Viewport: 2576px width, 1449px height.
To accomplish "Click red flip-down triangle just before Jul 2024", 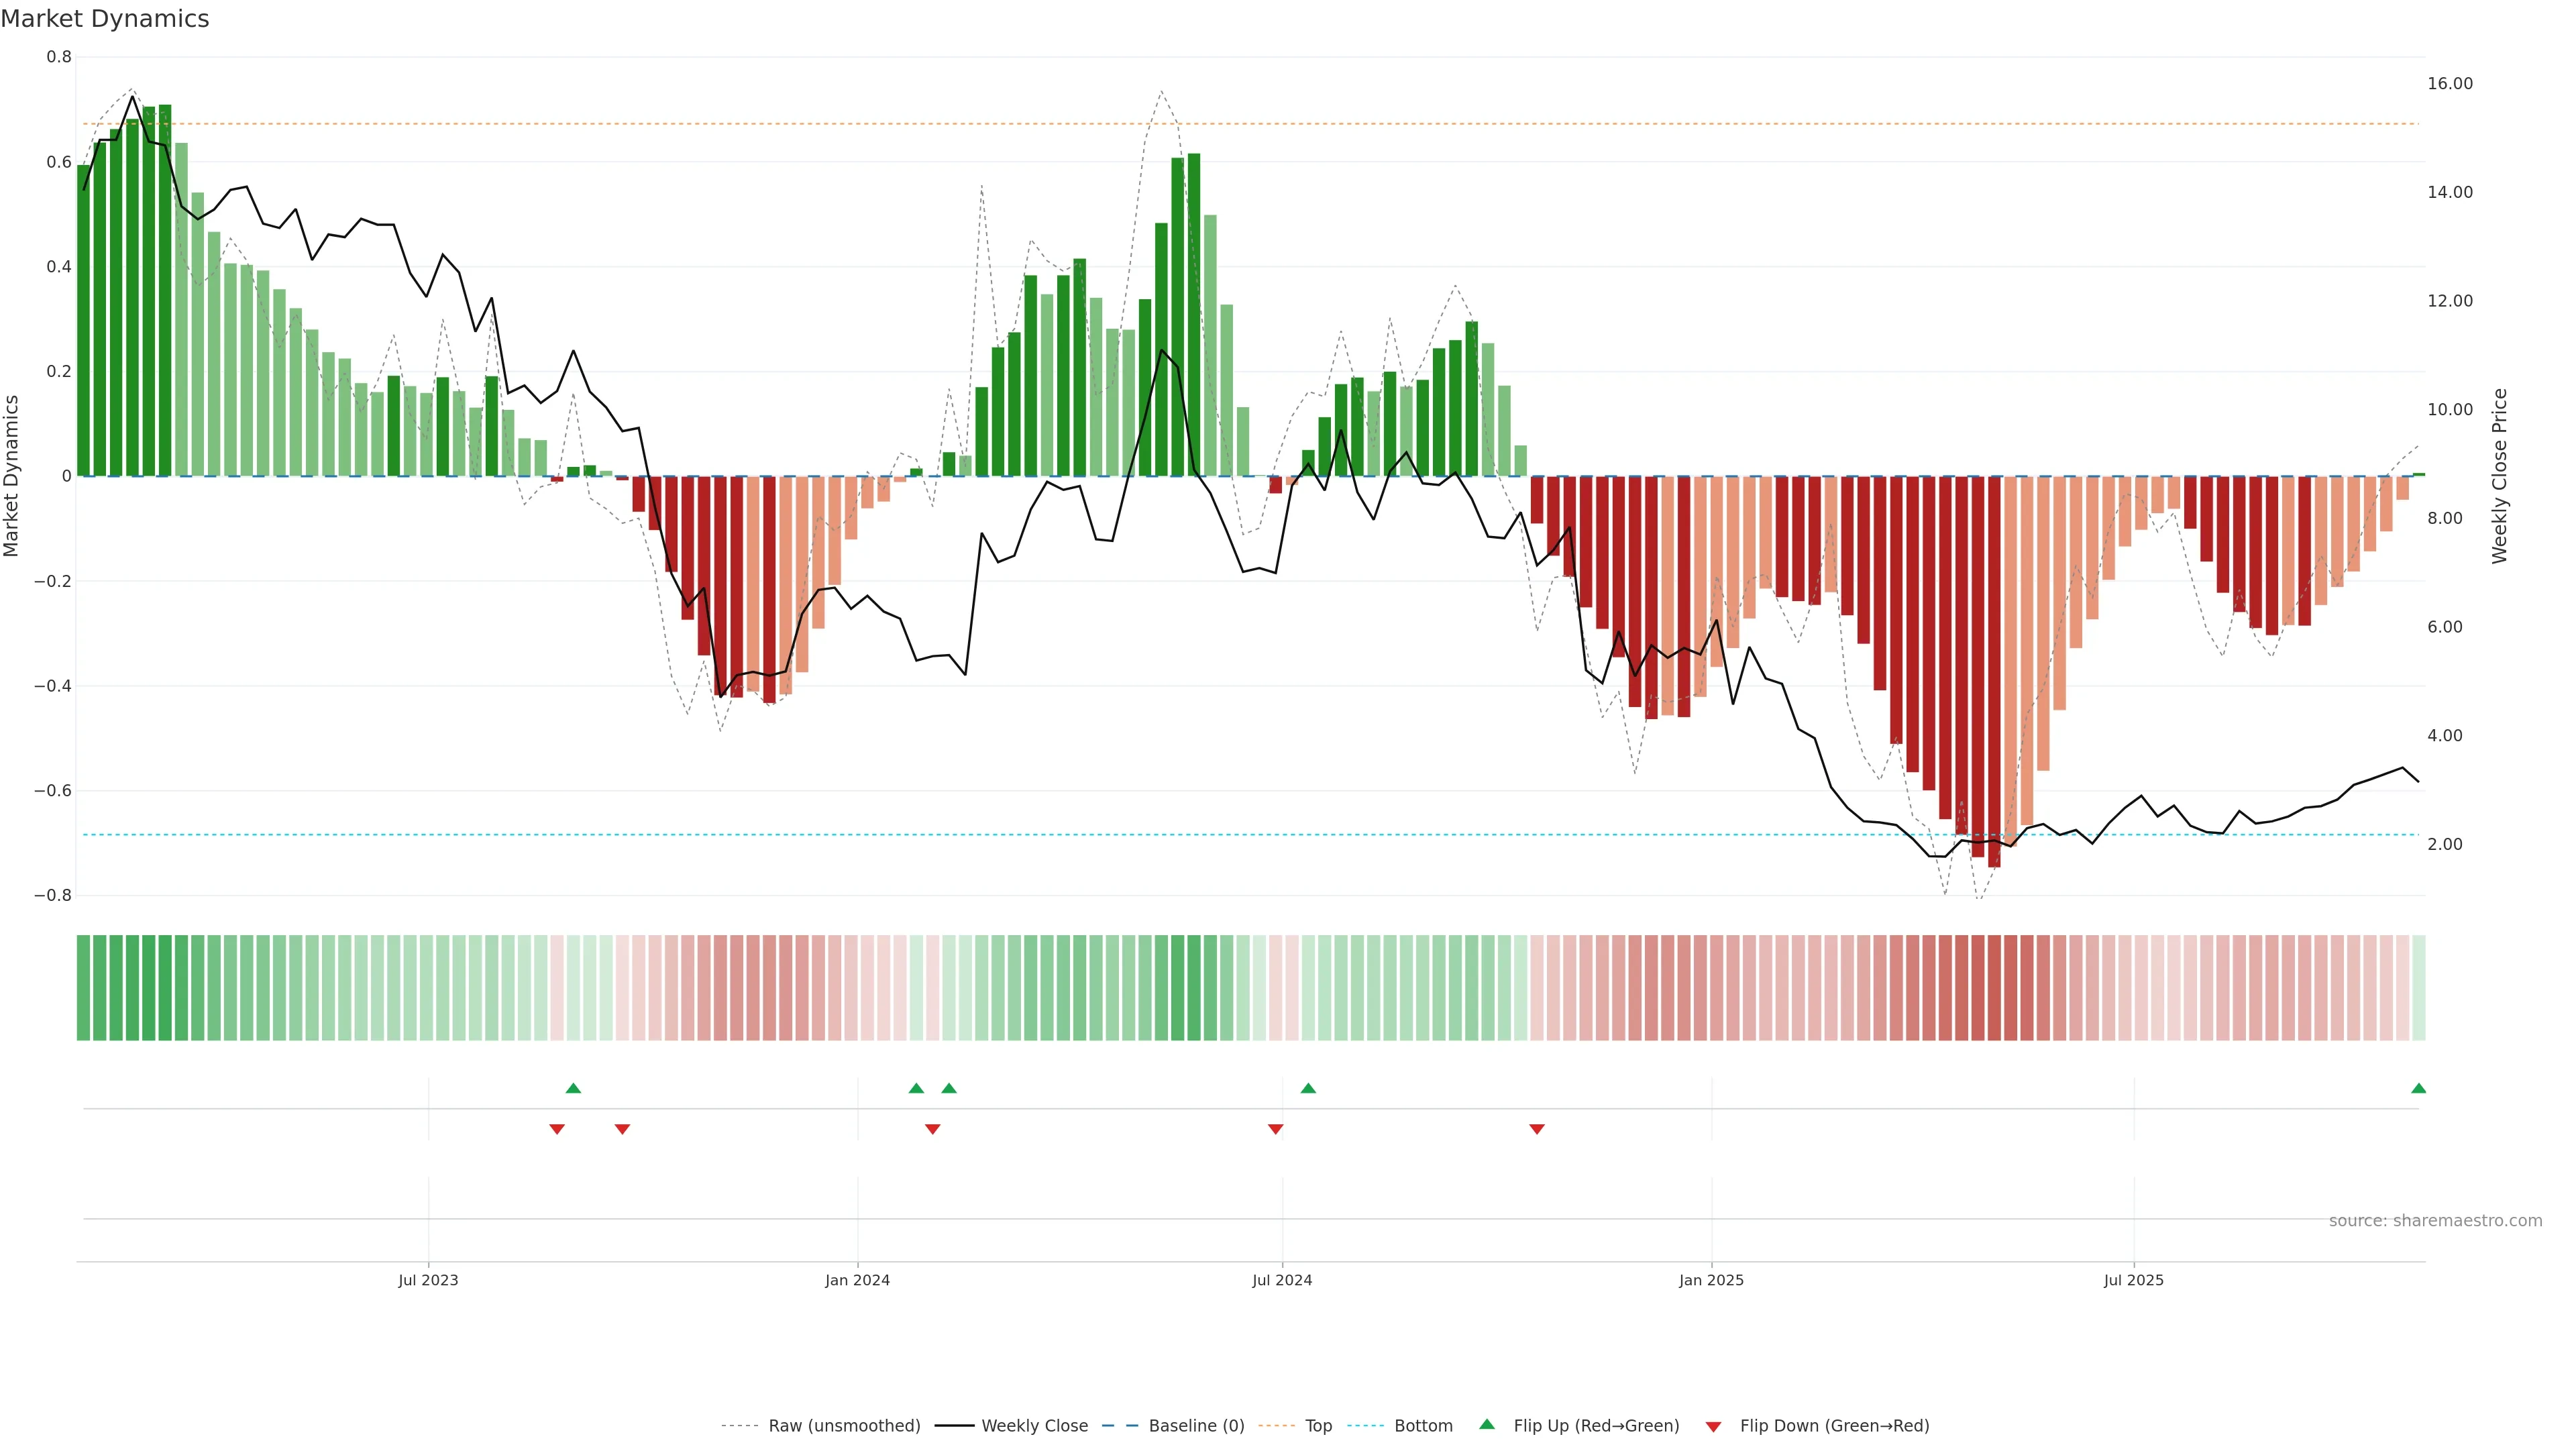I will (x=1275, y=1129).
